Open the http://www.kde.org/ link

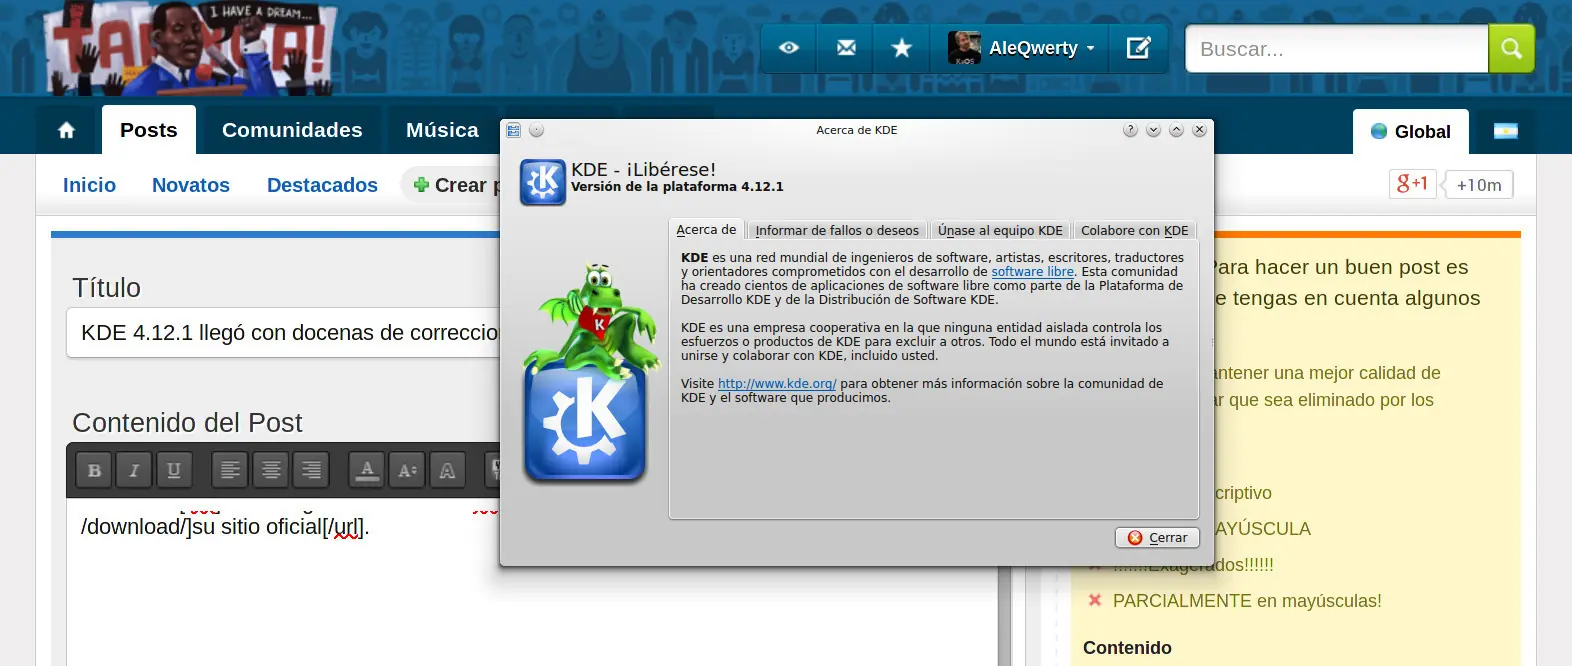tap(777, 384)
